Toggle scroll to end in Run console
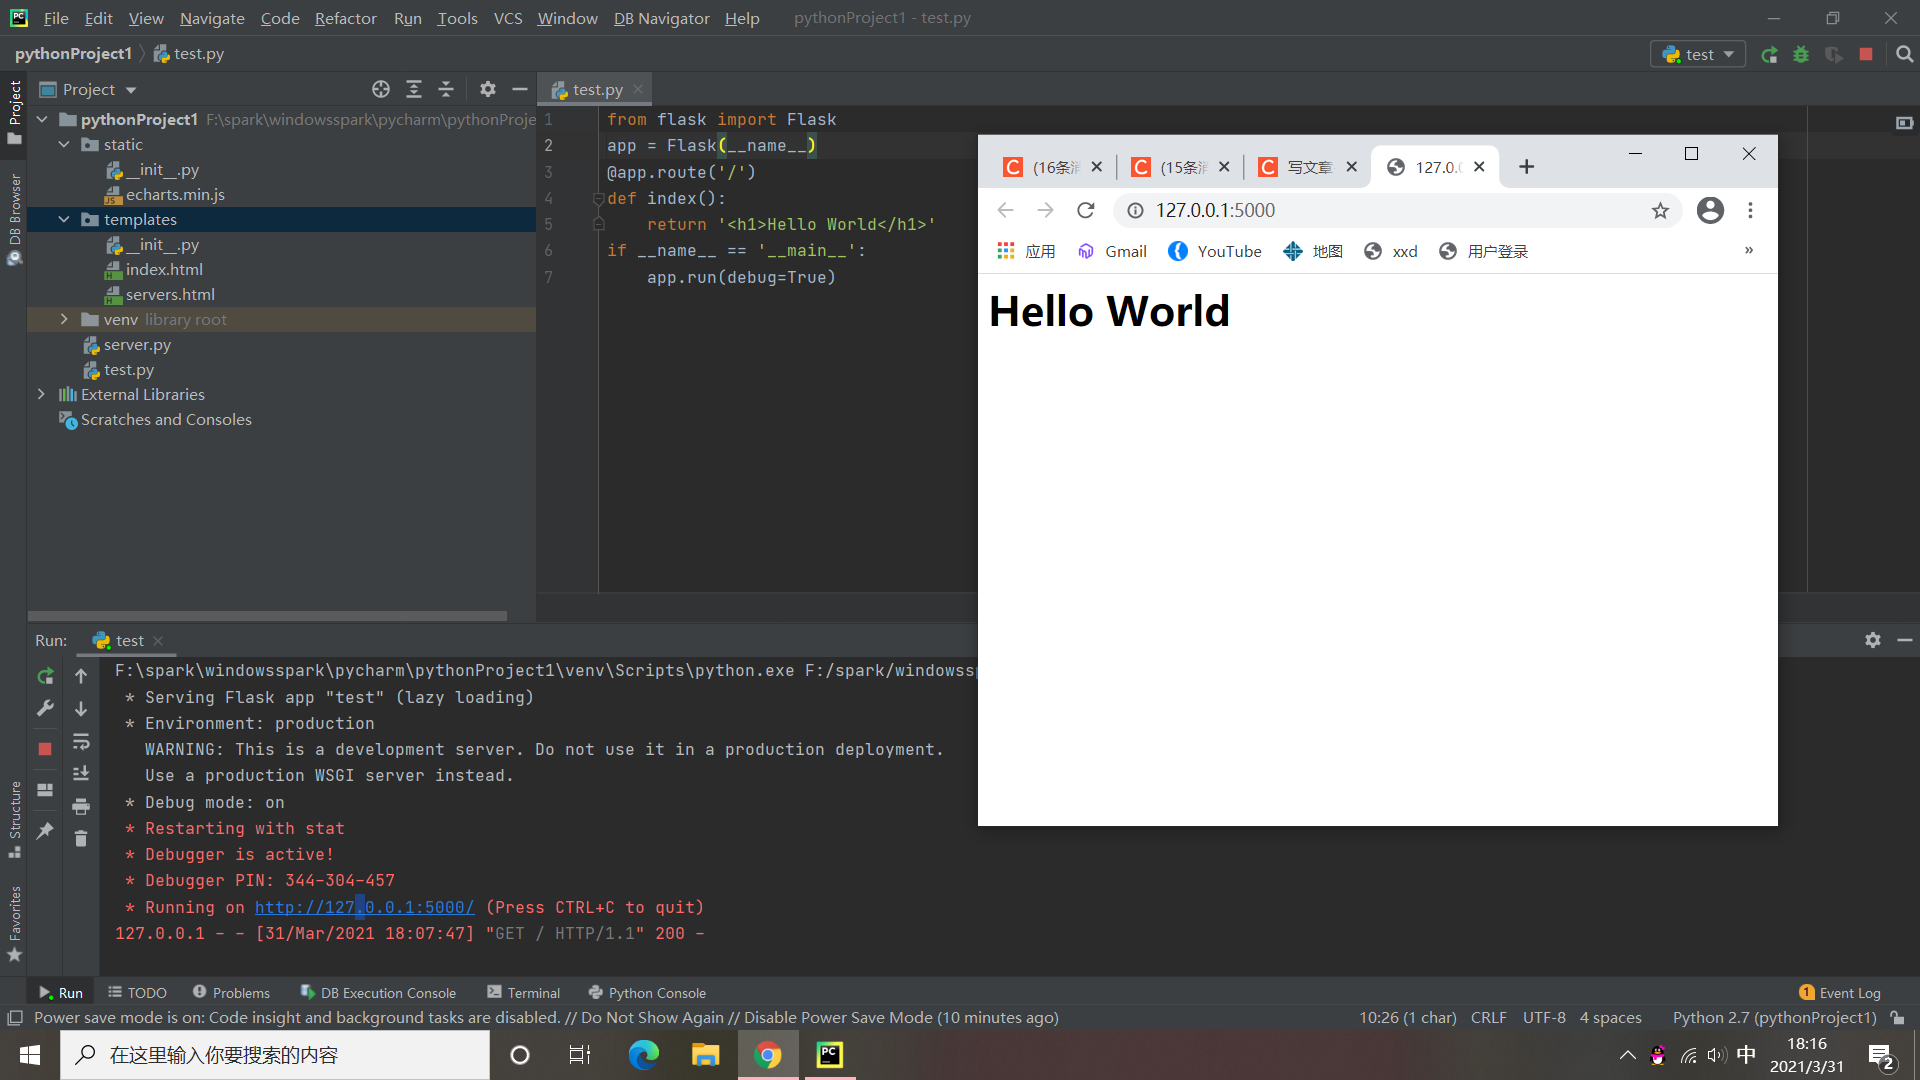Viewport: 1920px width, 1080px height. 81,774
